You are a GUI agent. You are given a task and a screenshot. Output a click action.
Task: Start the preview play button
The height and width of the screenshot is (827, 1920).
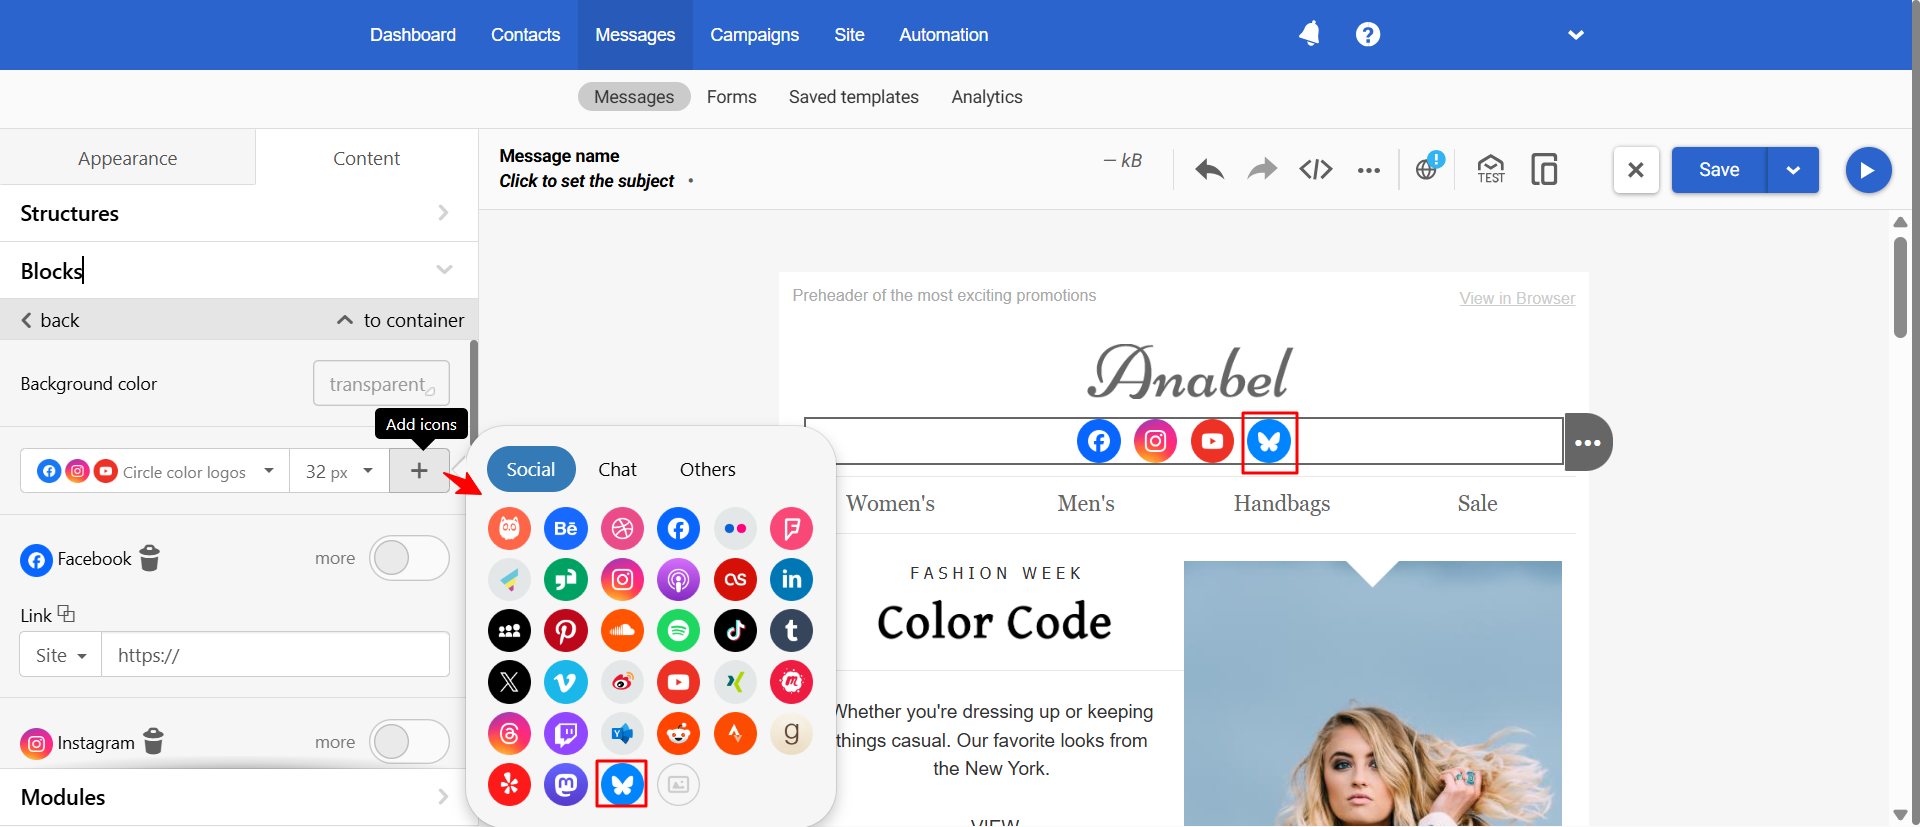[1867, 170]
